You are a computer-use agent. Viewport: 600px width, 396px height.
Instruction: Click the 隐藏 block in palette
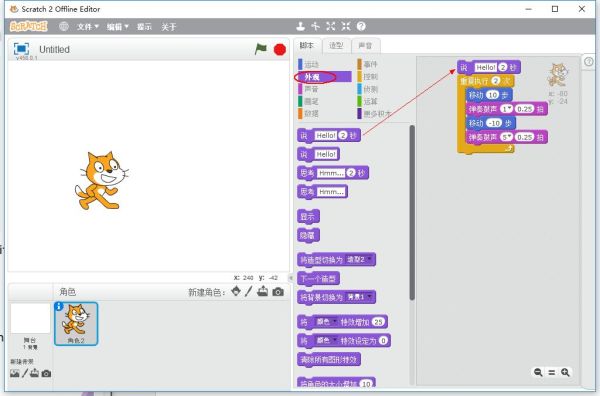308,235
